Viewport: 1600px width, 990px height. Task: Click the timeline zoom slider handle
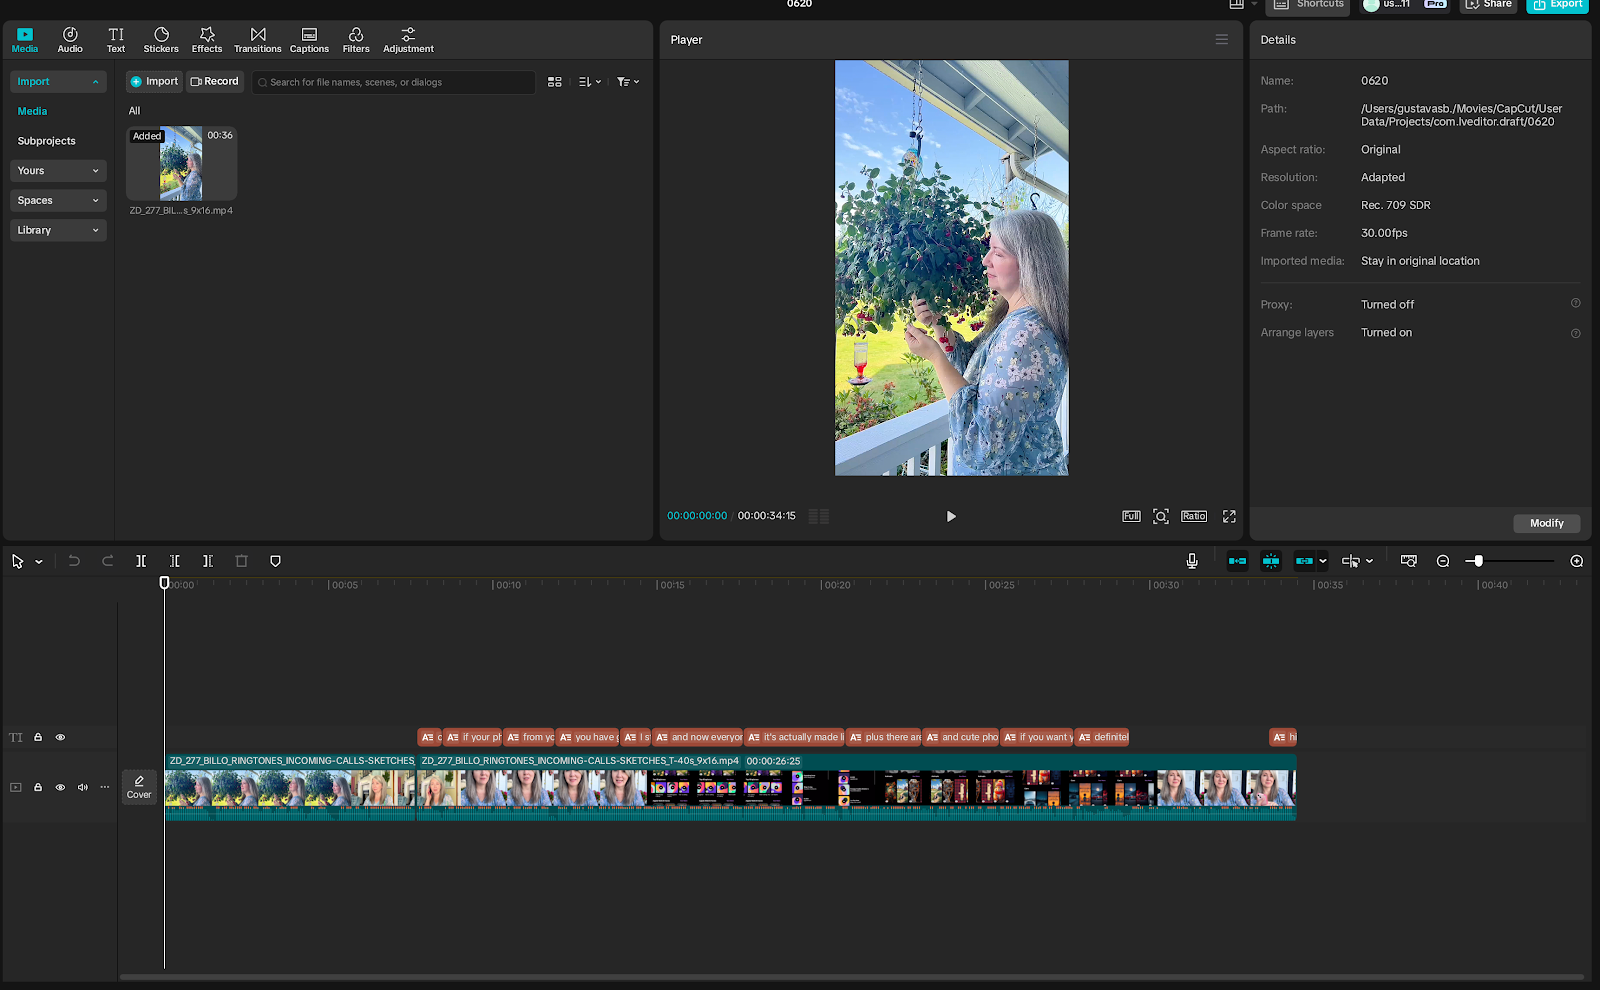coord(1478,561)
